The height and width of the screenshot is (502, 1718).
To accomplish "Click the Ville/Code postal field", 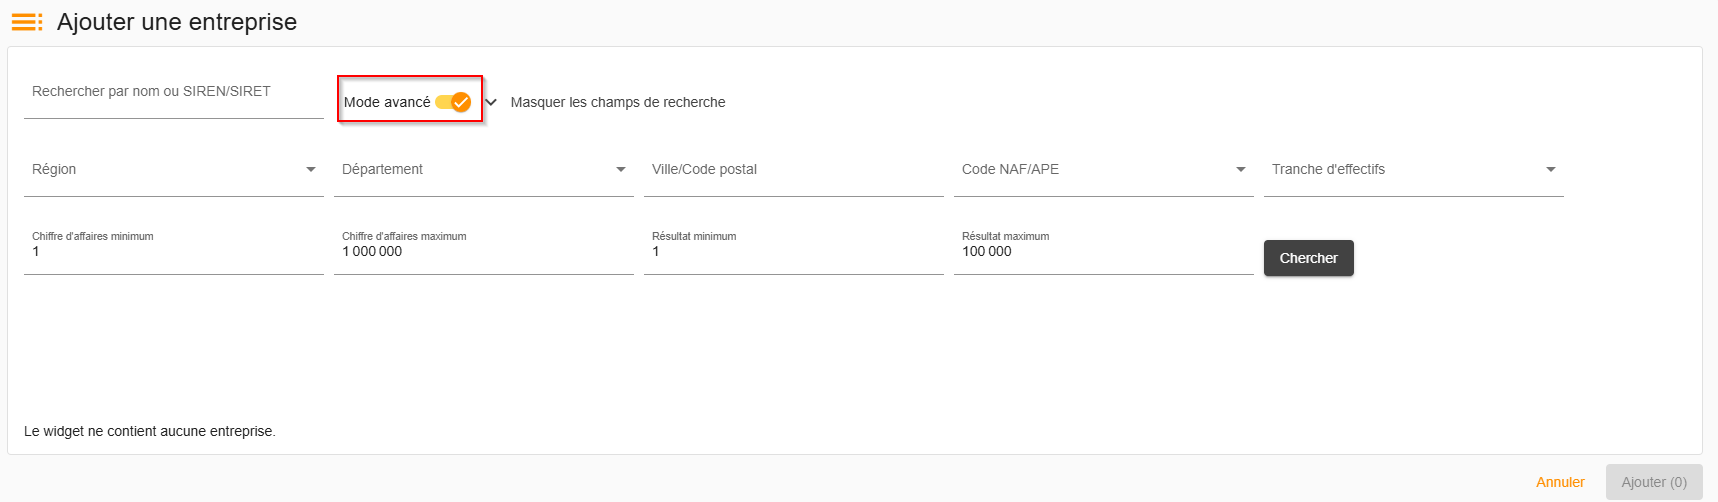I will 794,170.
